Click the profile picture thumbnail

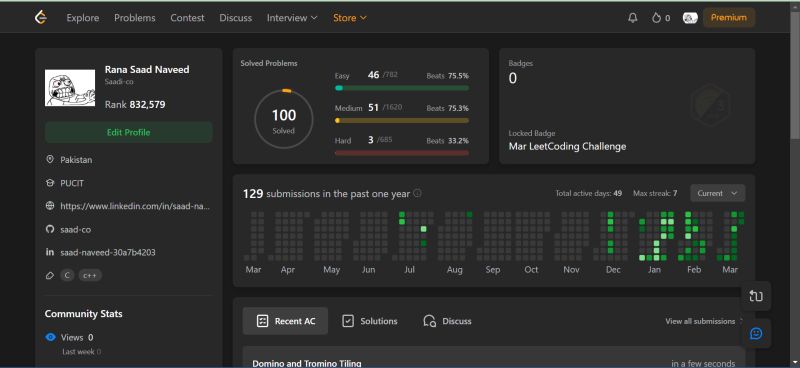(x=70, y=88)
